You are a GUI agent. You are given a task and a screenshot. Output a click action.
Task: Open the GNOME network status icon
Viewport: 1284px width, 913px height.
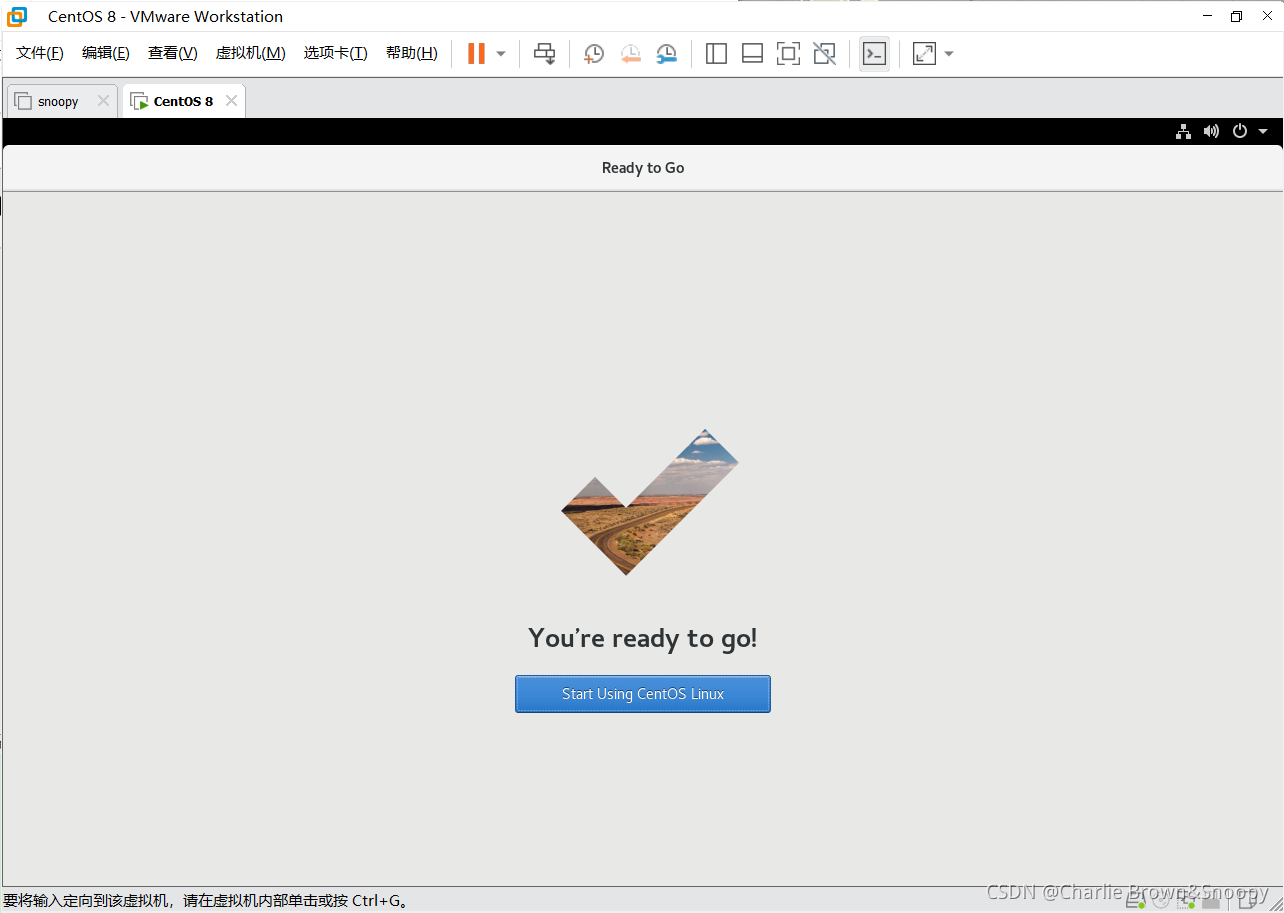pyautogui.click(x=1183, y=131)
